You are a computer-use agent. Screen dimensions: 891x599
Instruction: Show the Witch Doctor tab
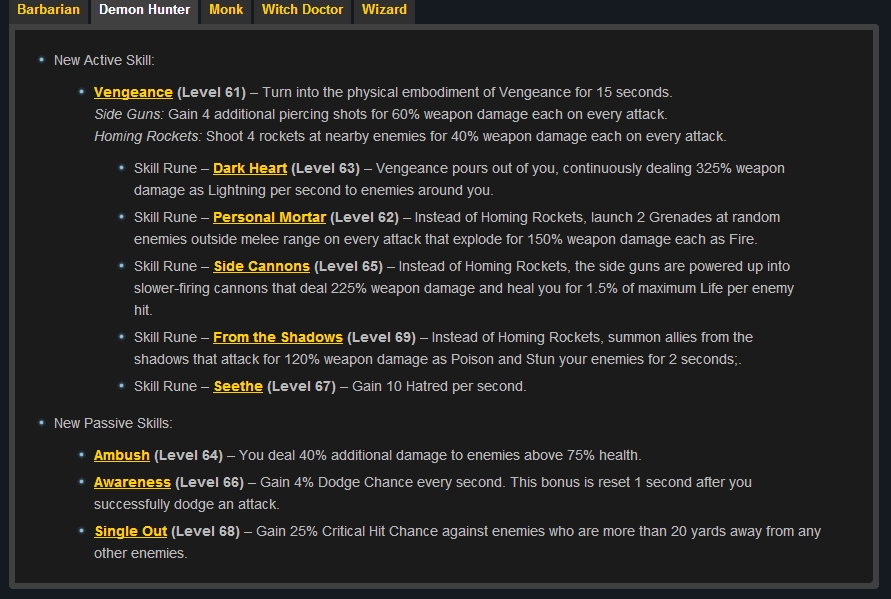[303, 10]
